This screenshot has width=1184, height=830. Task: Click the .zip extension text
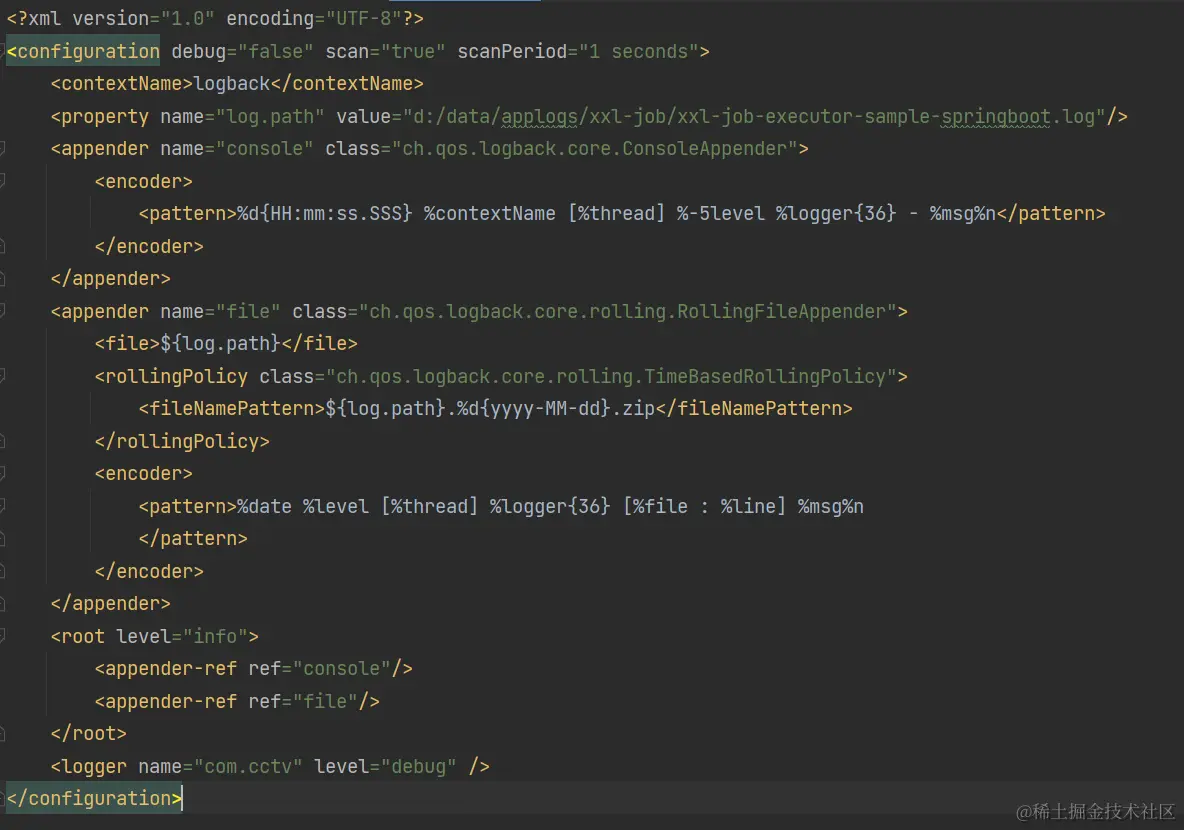pyautogui.click(x=633, y=409)
